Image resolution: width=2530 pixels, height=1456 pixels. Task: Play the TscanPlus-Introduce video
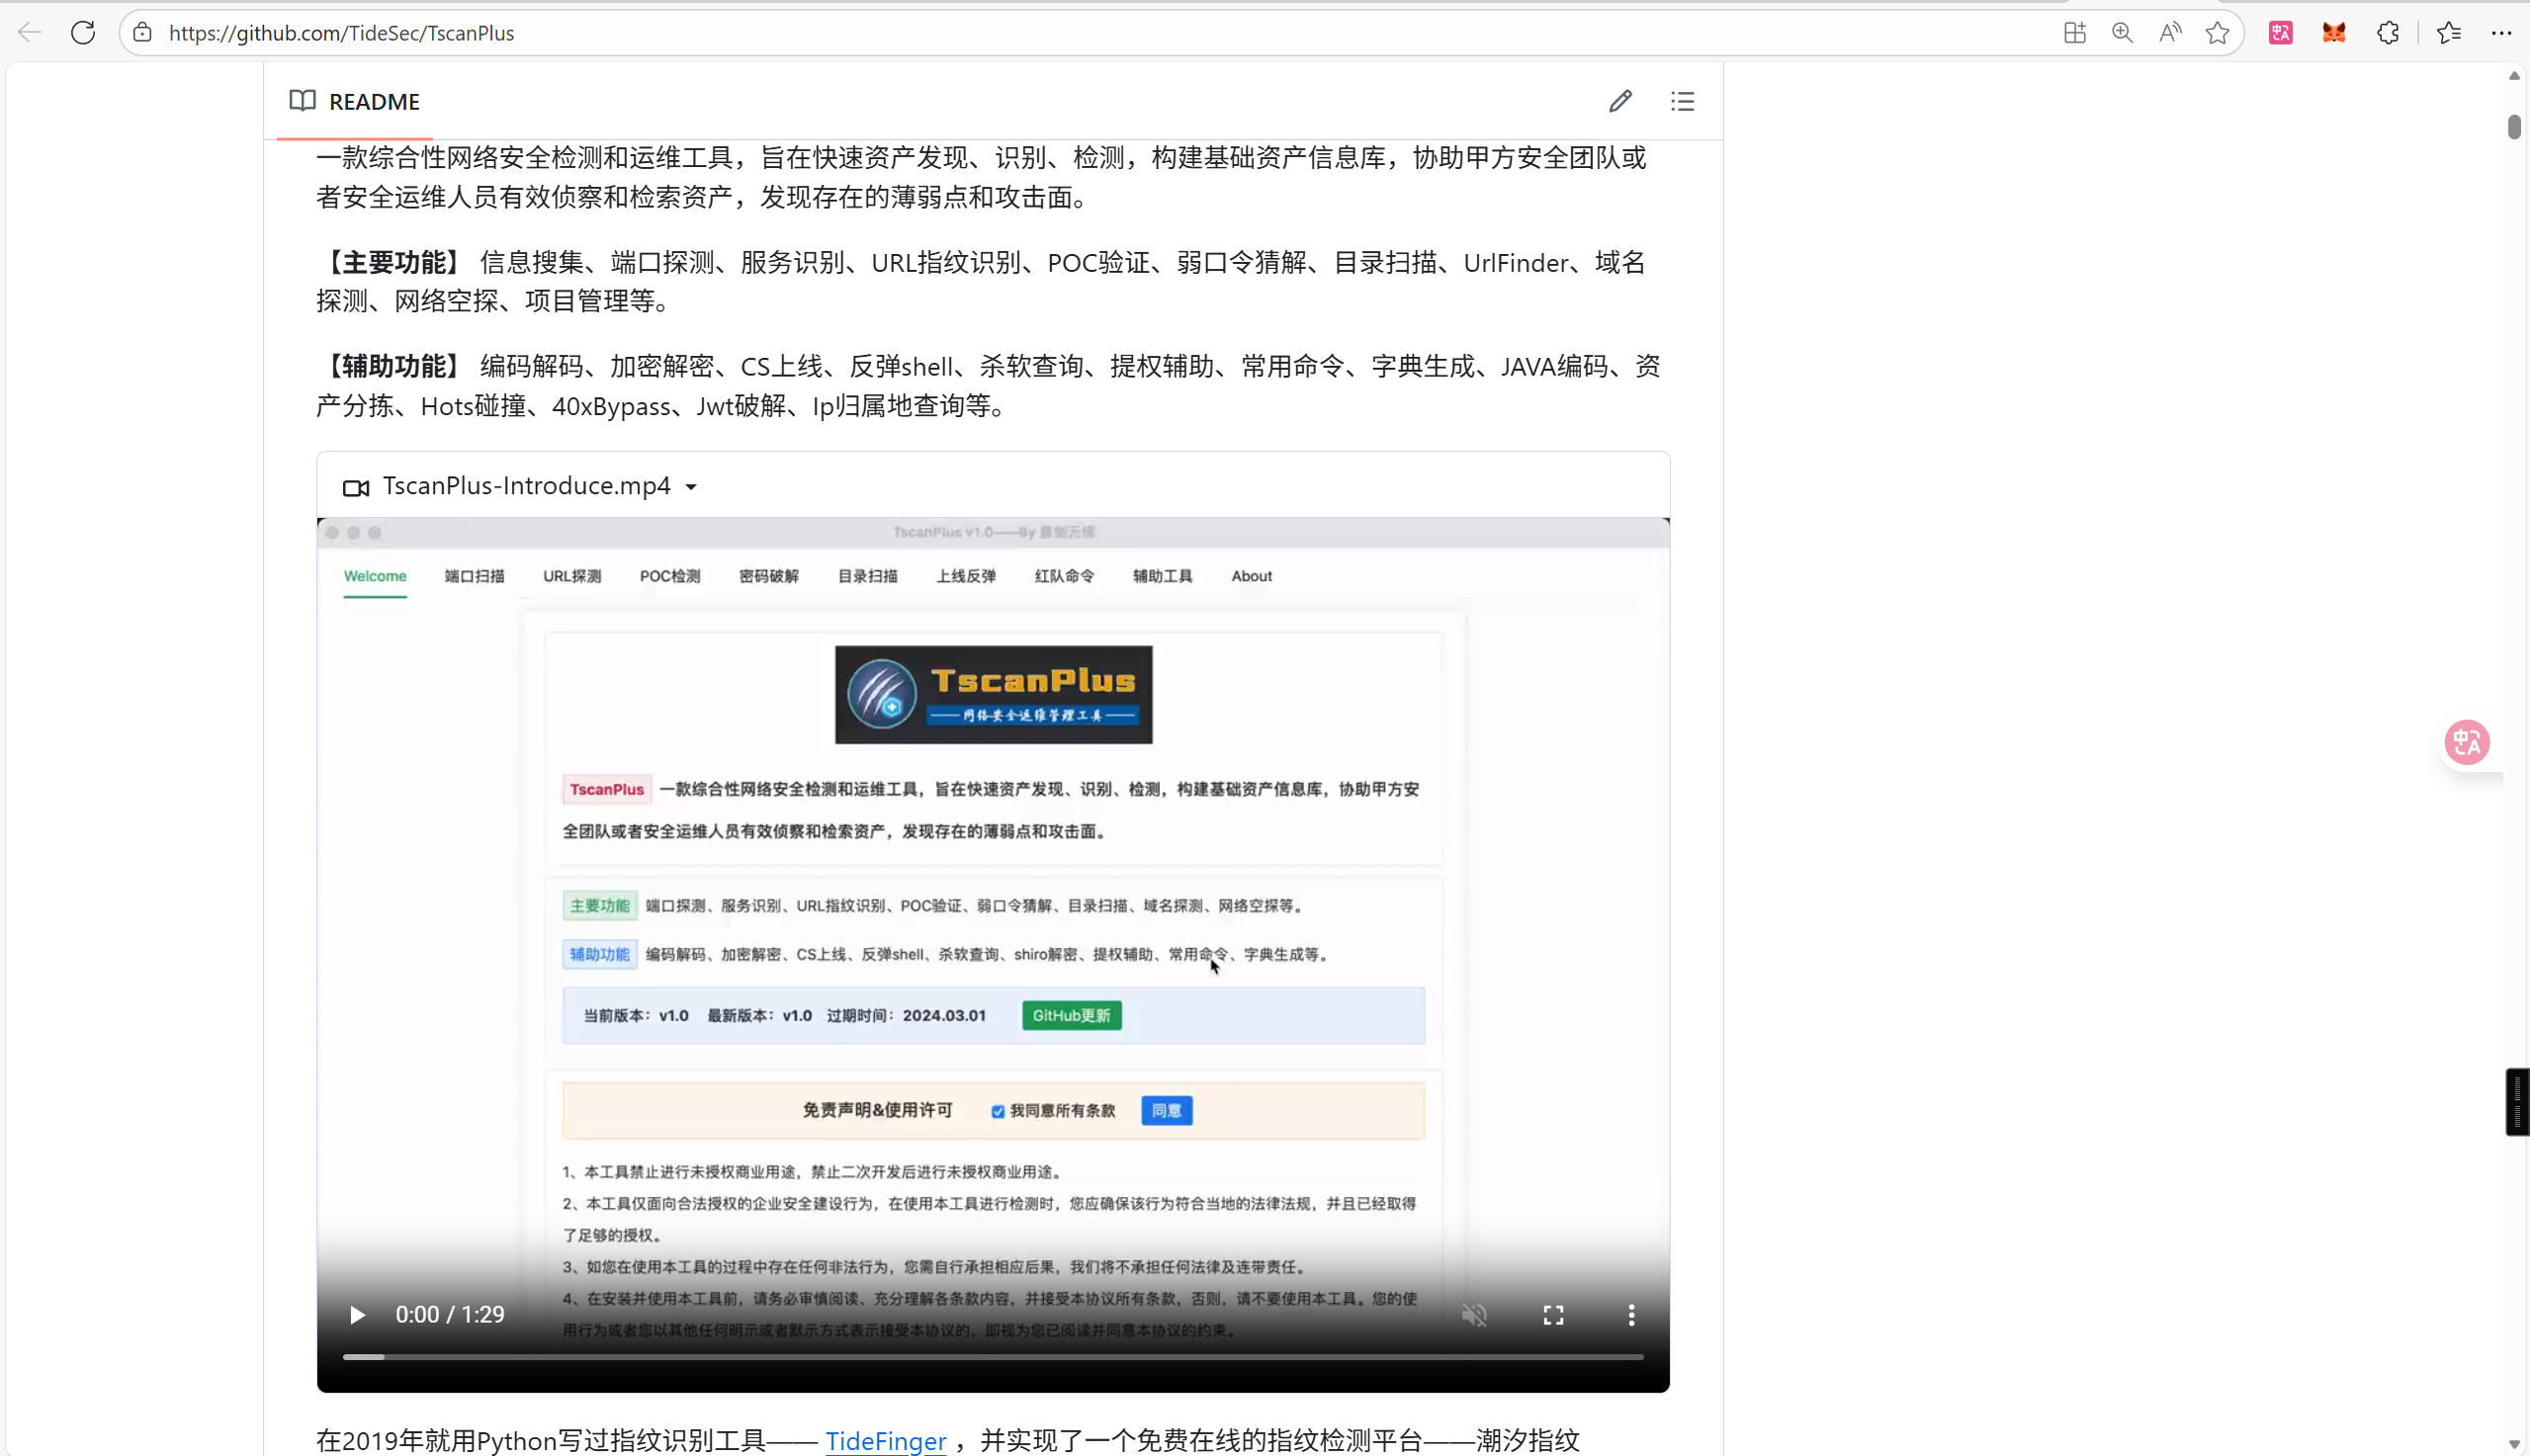point(357,1315)
